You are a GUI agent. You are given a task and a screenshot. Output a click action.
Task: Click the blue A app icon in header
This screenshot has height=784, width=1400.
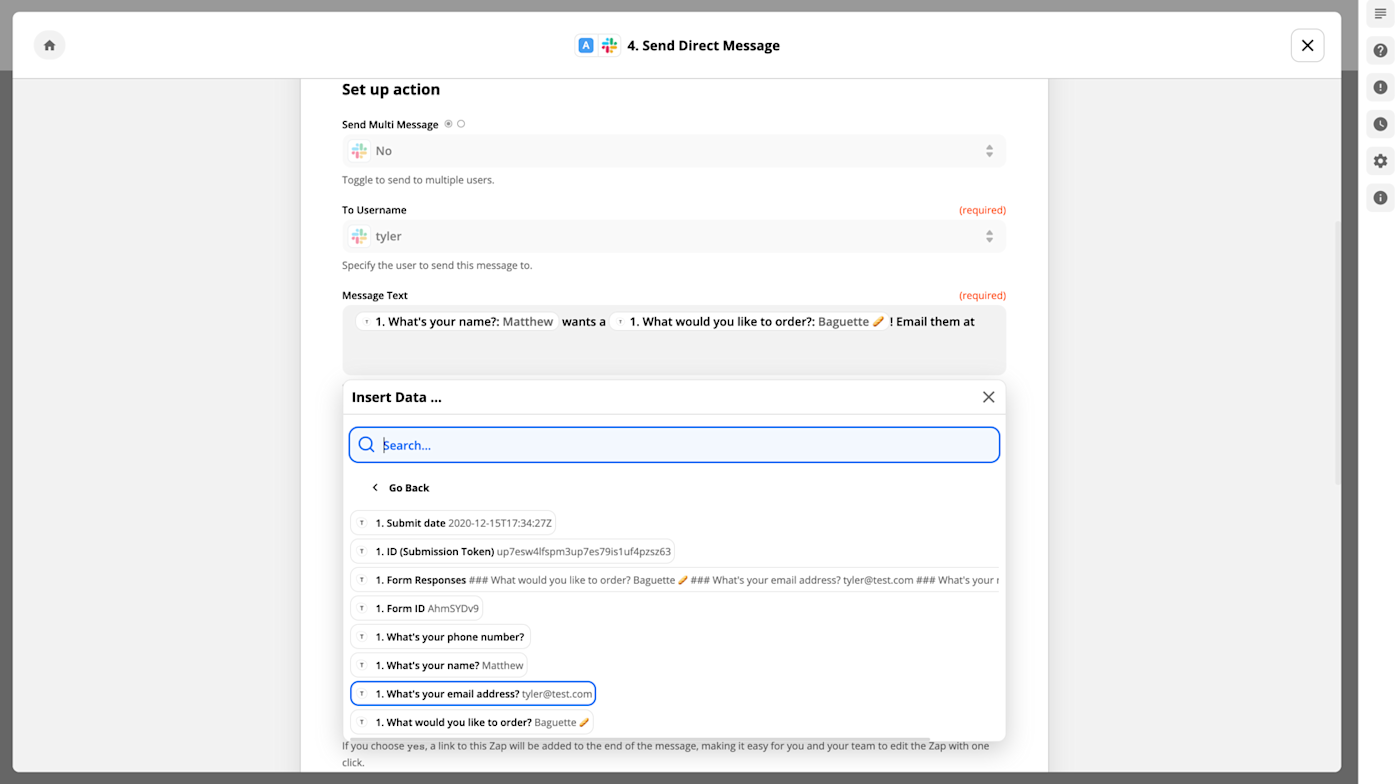pyautogui.click(x=586, y=45)
